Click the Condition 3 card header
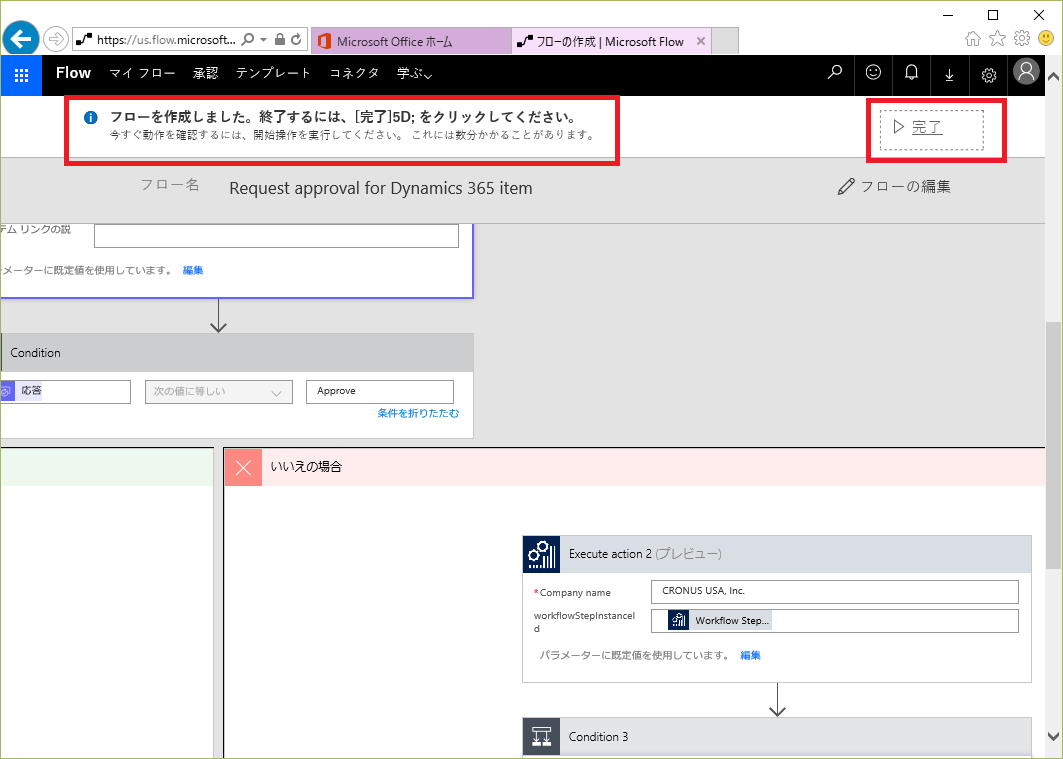 point(777,737)
